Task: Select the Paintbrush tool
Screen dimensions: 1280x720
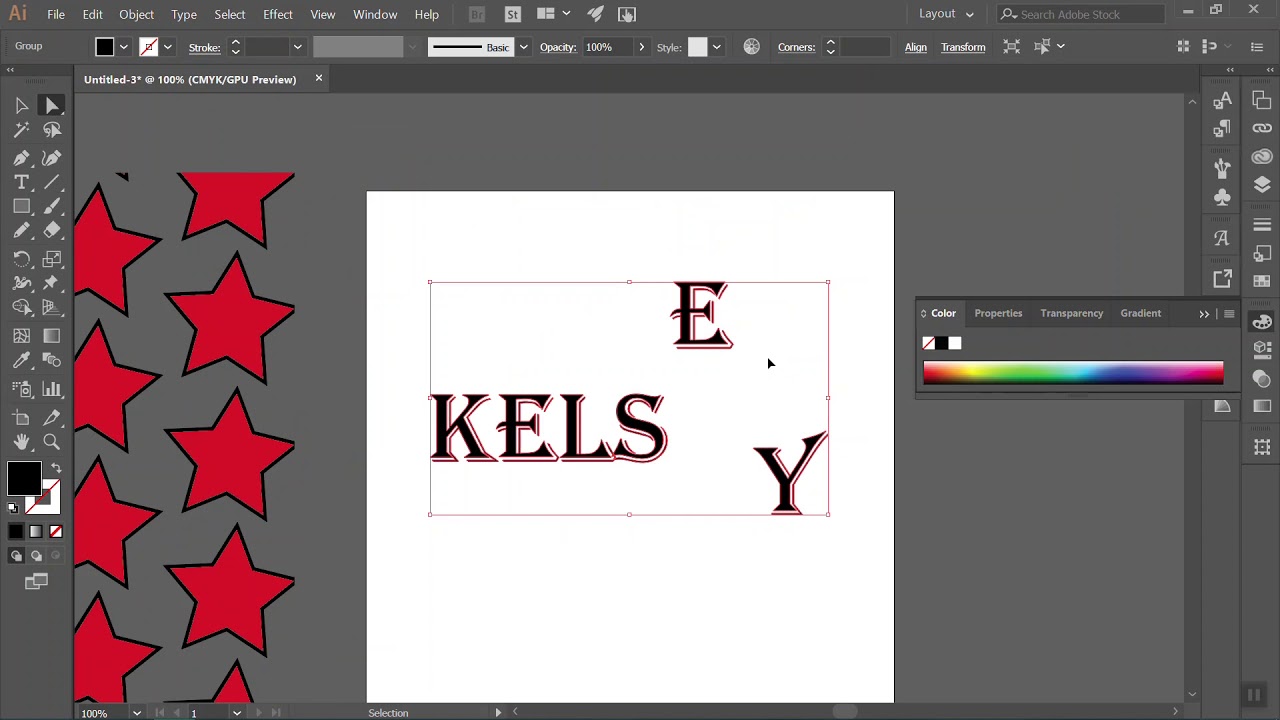Action: pos(52,206)
